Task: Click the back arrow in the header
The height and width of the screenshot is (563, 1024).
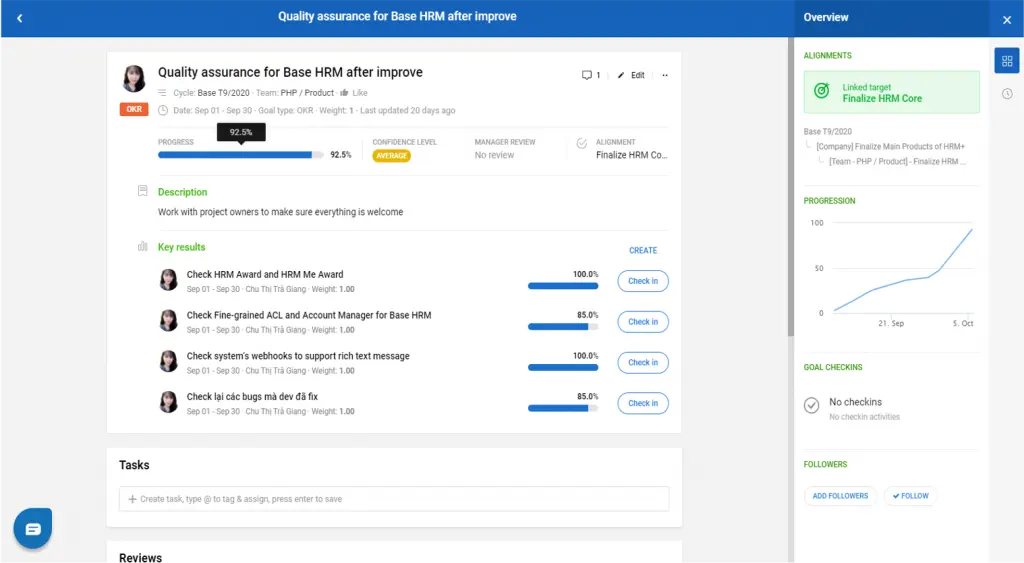Action: pos(20,18)
